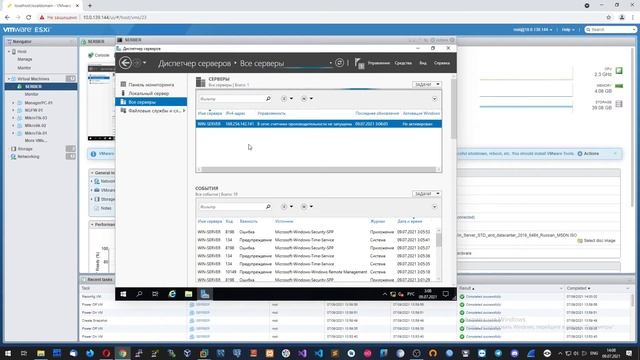
Task: Click Manage under Host in Navigator
Action: 24,60
